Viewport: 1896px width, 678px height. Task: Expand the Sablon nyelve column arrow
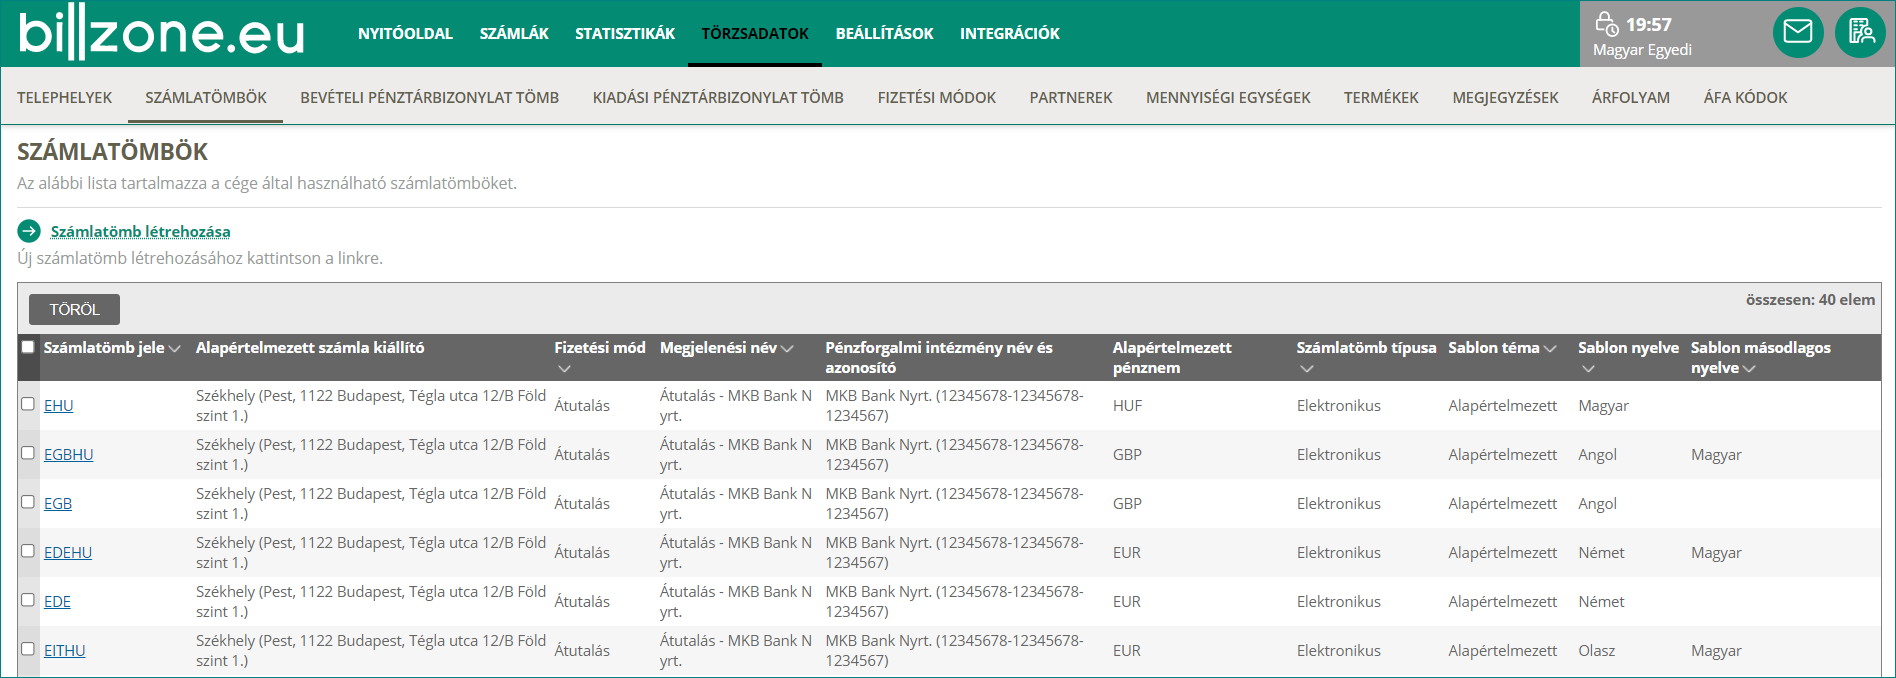(x=1589, y=369)
